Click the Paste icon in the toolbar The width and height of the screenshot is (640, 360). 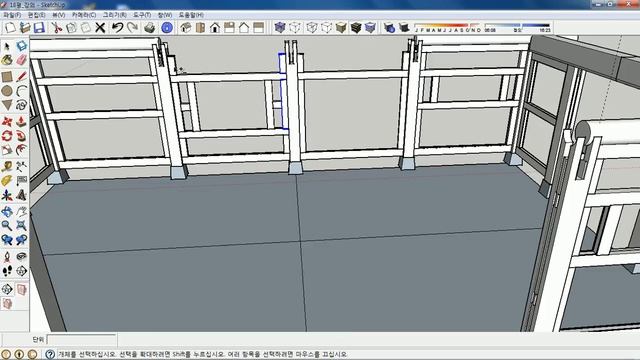86,28
